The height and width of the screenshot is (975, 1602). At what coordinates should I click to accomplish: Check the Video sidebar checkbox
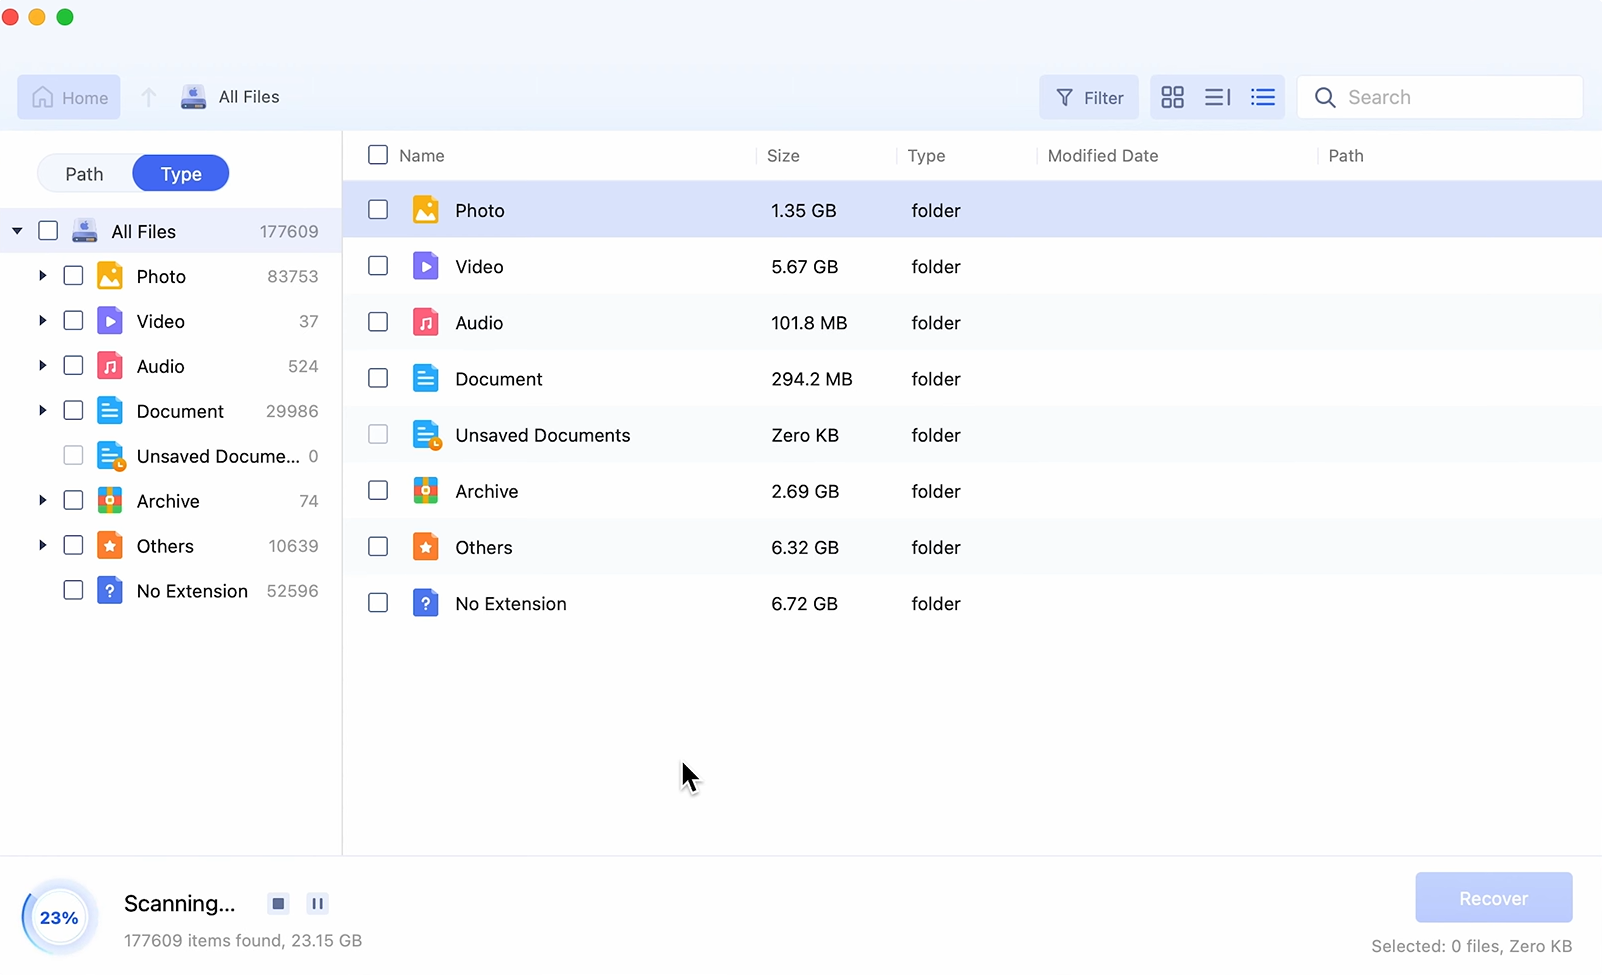click(x=73, y=321)
